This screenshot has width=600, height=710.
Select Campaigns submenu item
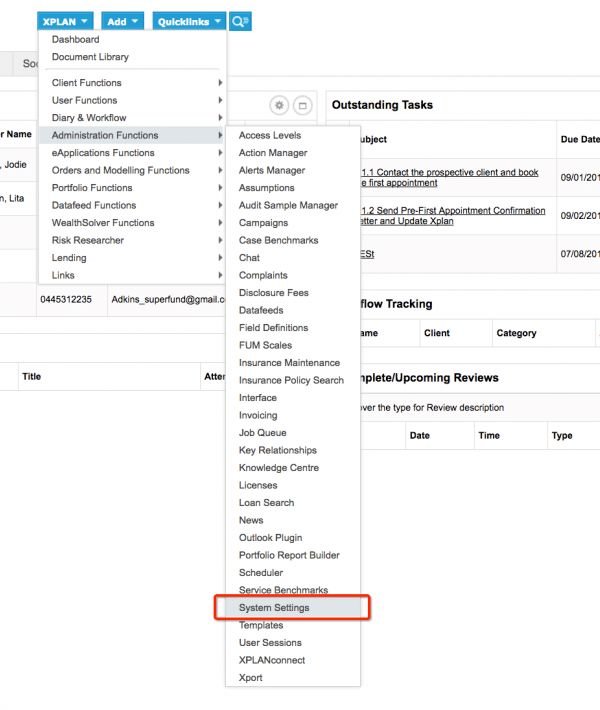263,223
